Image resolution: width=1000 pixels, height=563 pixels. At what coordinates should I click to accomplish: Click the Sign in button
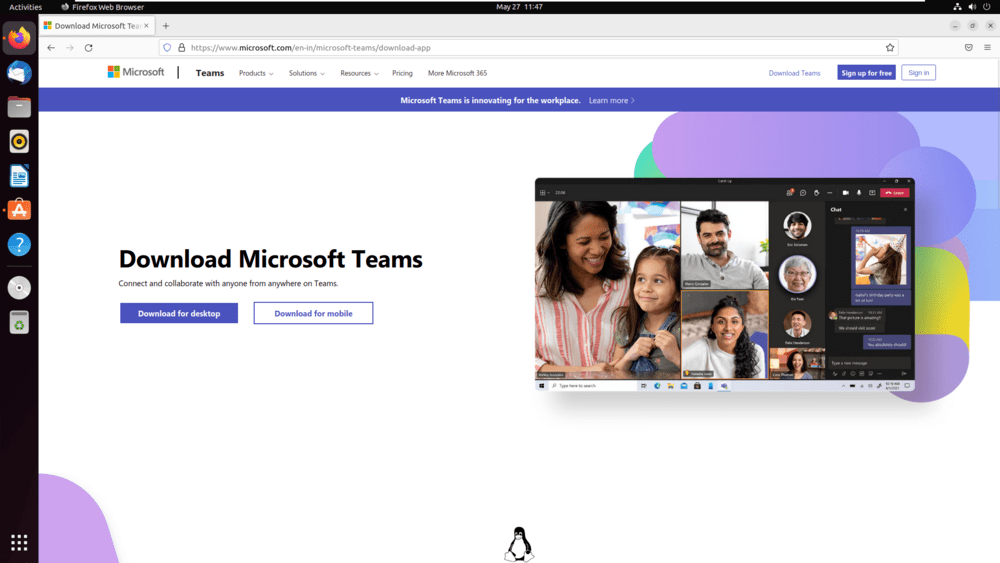tap(918, 73)
